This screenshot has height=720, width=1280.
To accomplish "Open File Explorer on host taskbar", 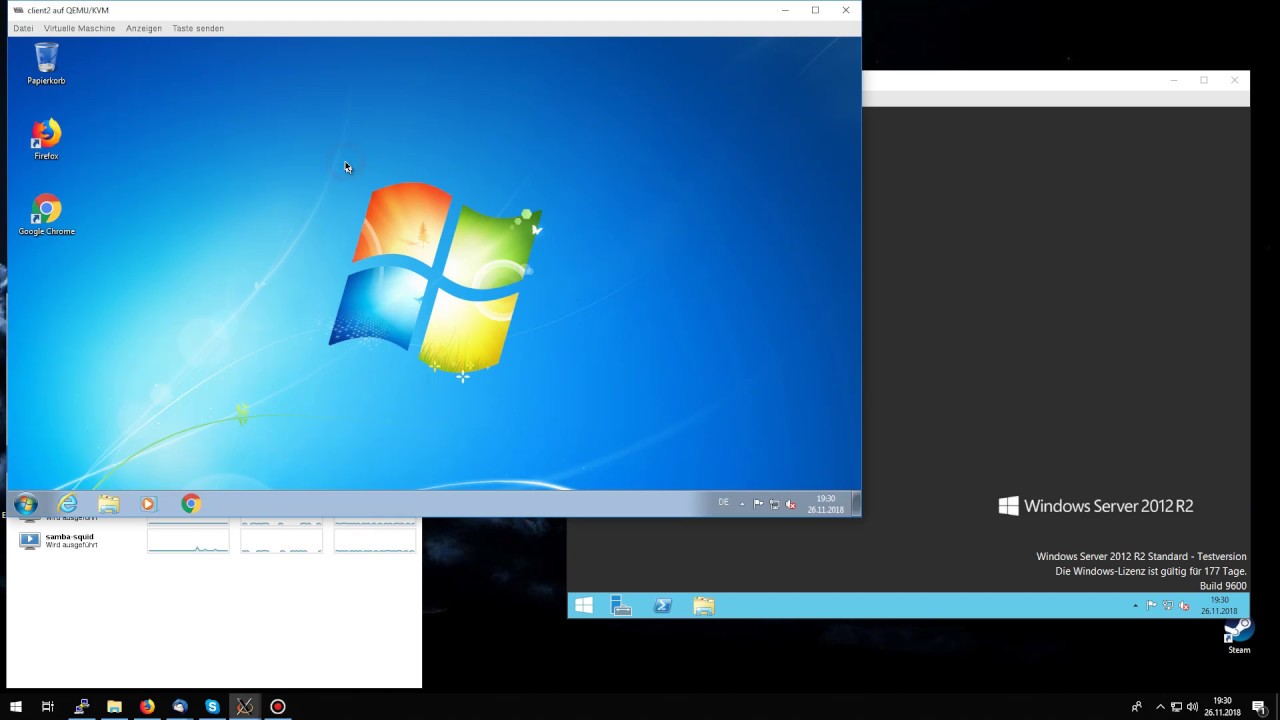I will click(114, 707).
